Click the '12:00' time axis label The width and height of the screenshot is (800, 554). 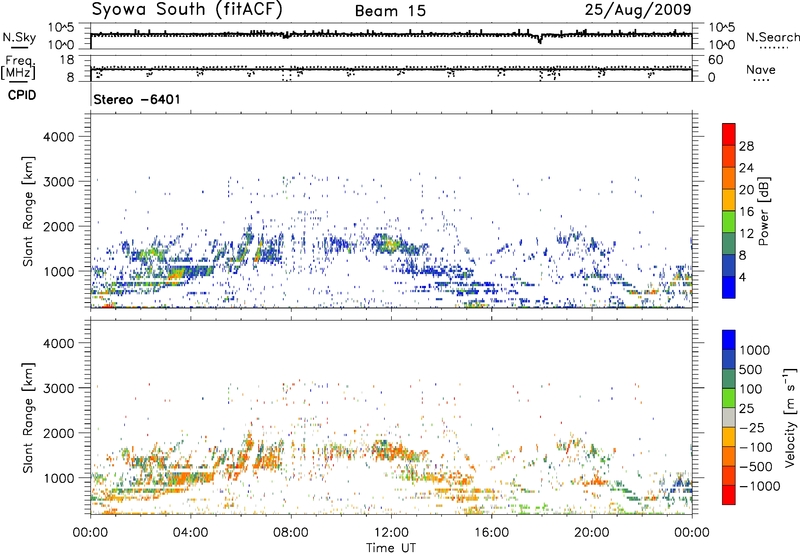coord(391,533)
